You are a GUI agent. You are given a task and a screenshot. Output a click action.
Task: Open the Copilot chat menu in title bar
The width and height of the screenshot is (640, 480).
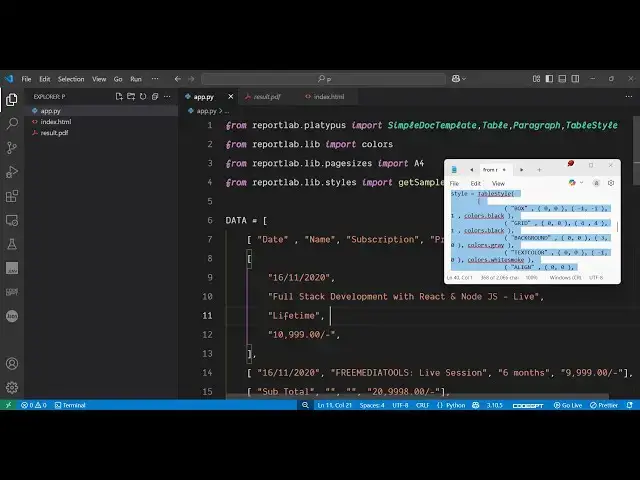coord(459,79)
